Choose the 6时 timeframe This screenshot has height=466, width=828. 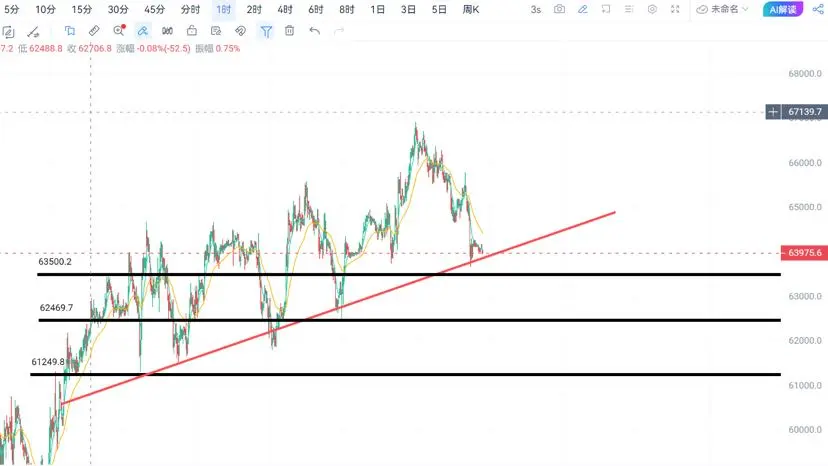tap(316, 10)
